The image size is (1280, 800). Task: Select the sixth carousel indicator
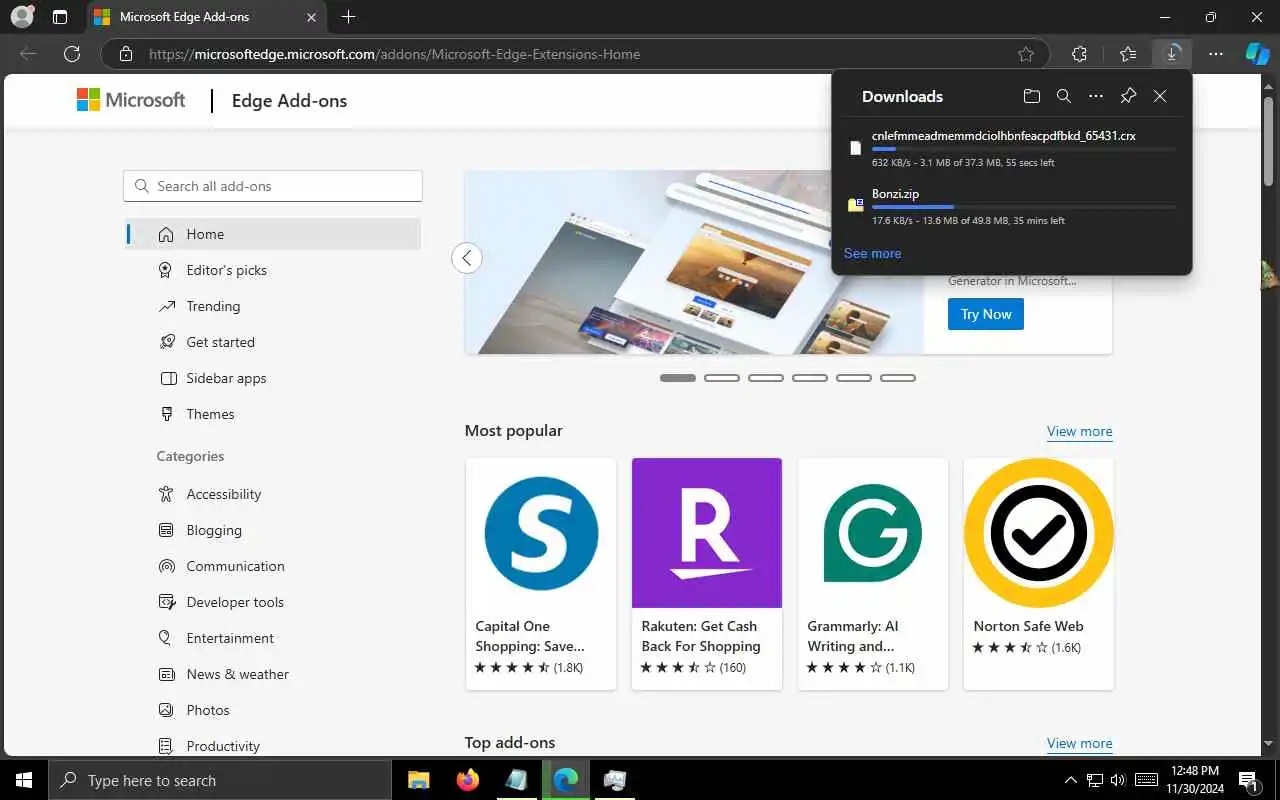point(898,378)
